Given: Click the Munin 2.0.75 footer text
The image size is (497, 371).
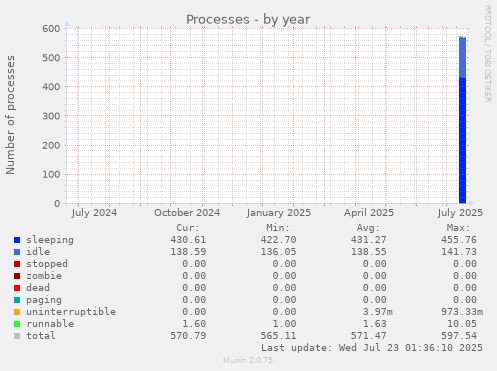Looking at the screenshot, I should pyautogui.click(x=248, y=360).
